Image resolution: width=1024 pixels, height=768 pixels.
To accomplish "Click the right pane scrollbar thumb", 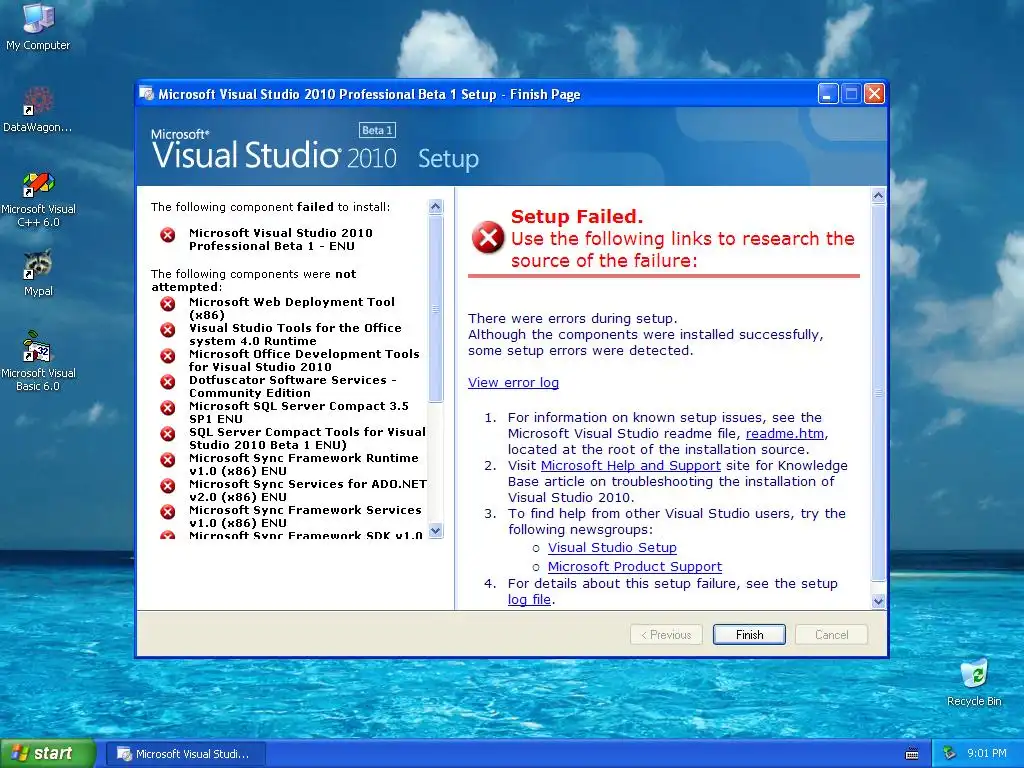I will pyautogui.click(x=878, y=392).
